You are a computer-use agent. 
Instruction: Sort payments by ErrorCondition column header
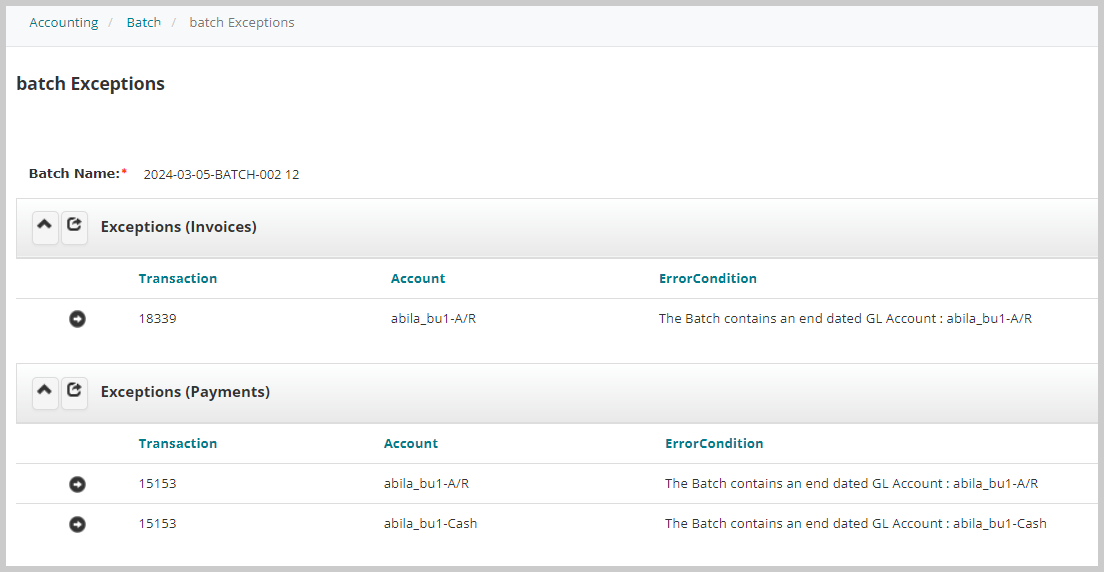pyautogui.click(x=714, y=443)
